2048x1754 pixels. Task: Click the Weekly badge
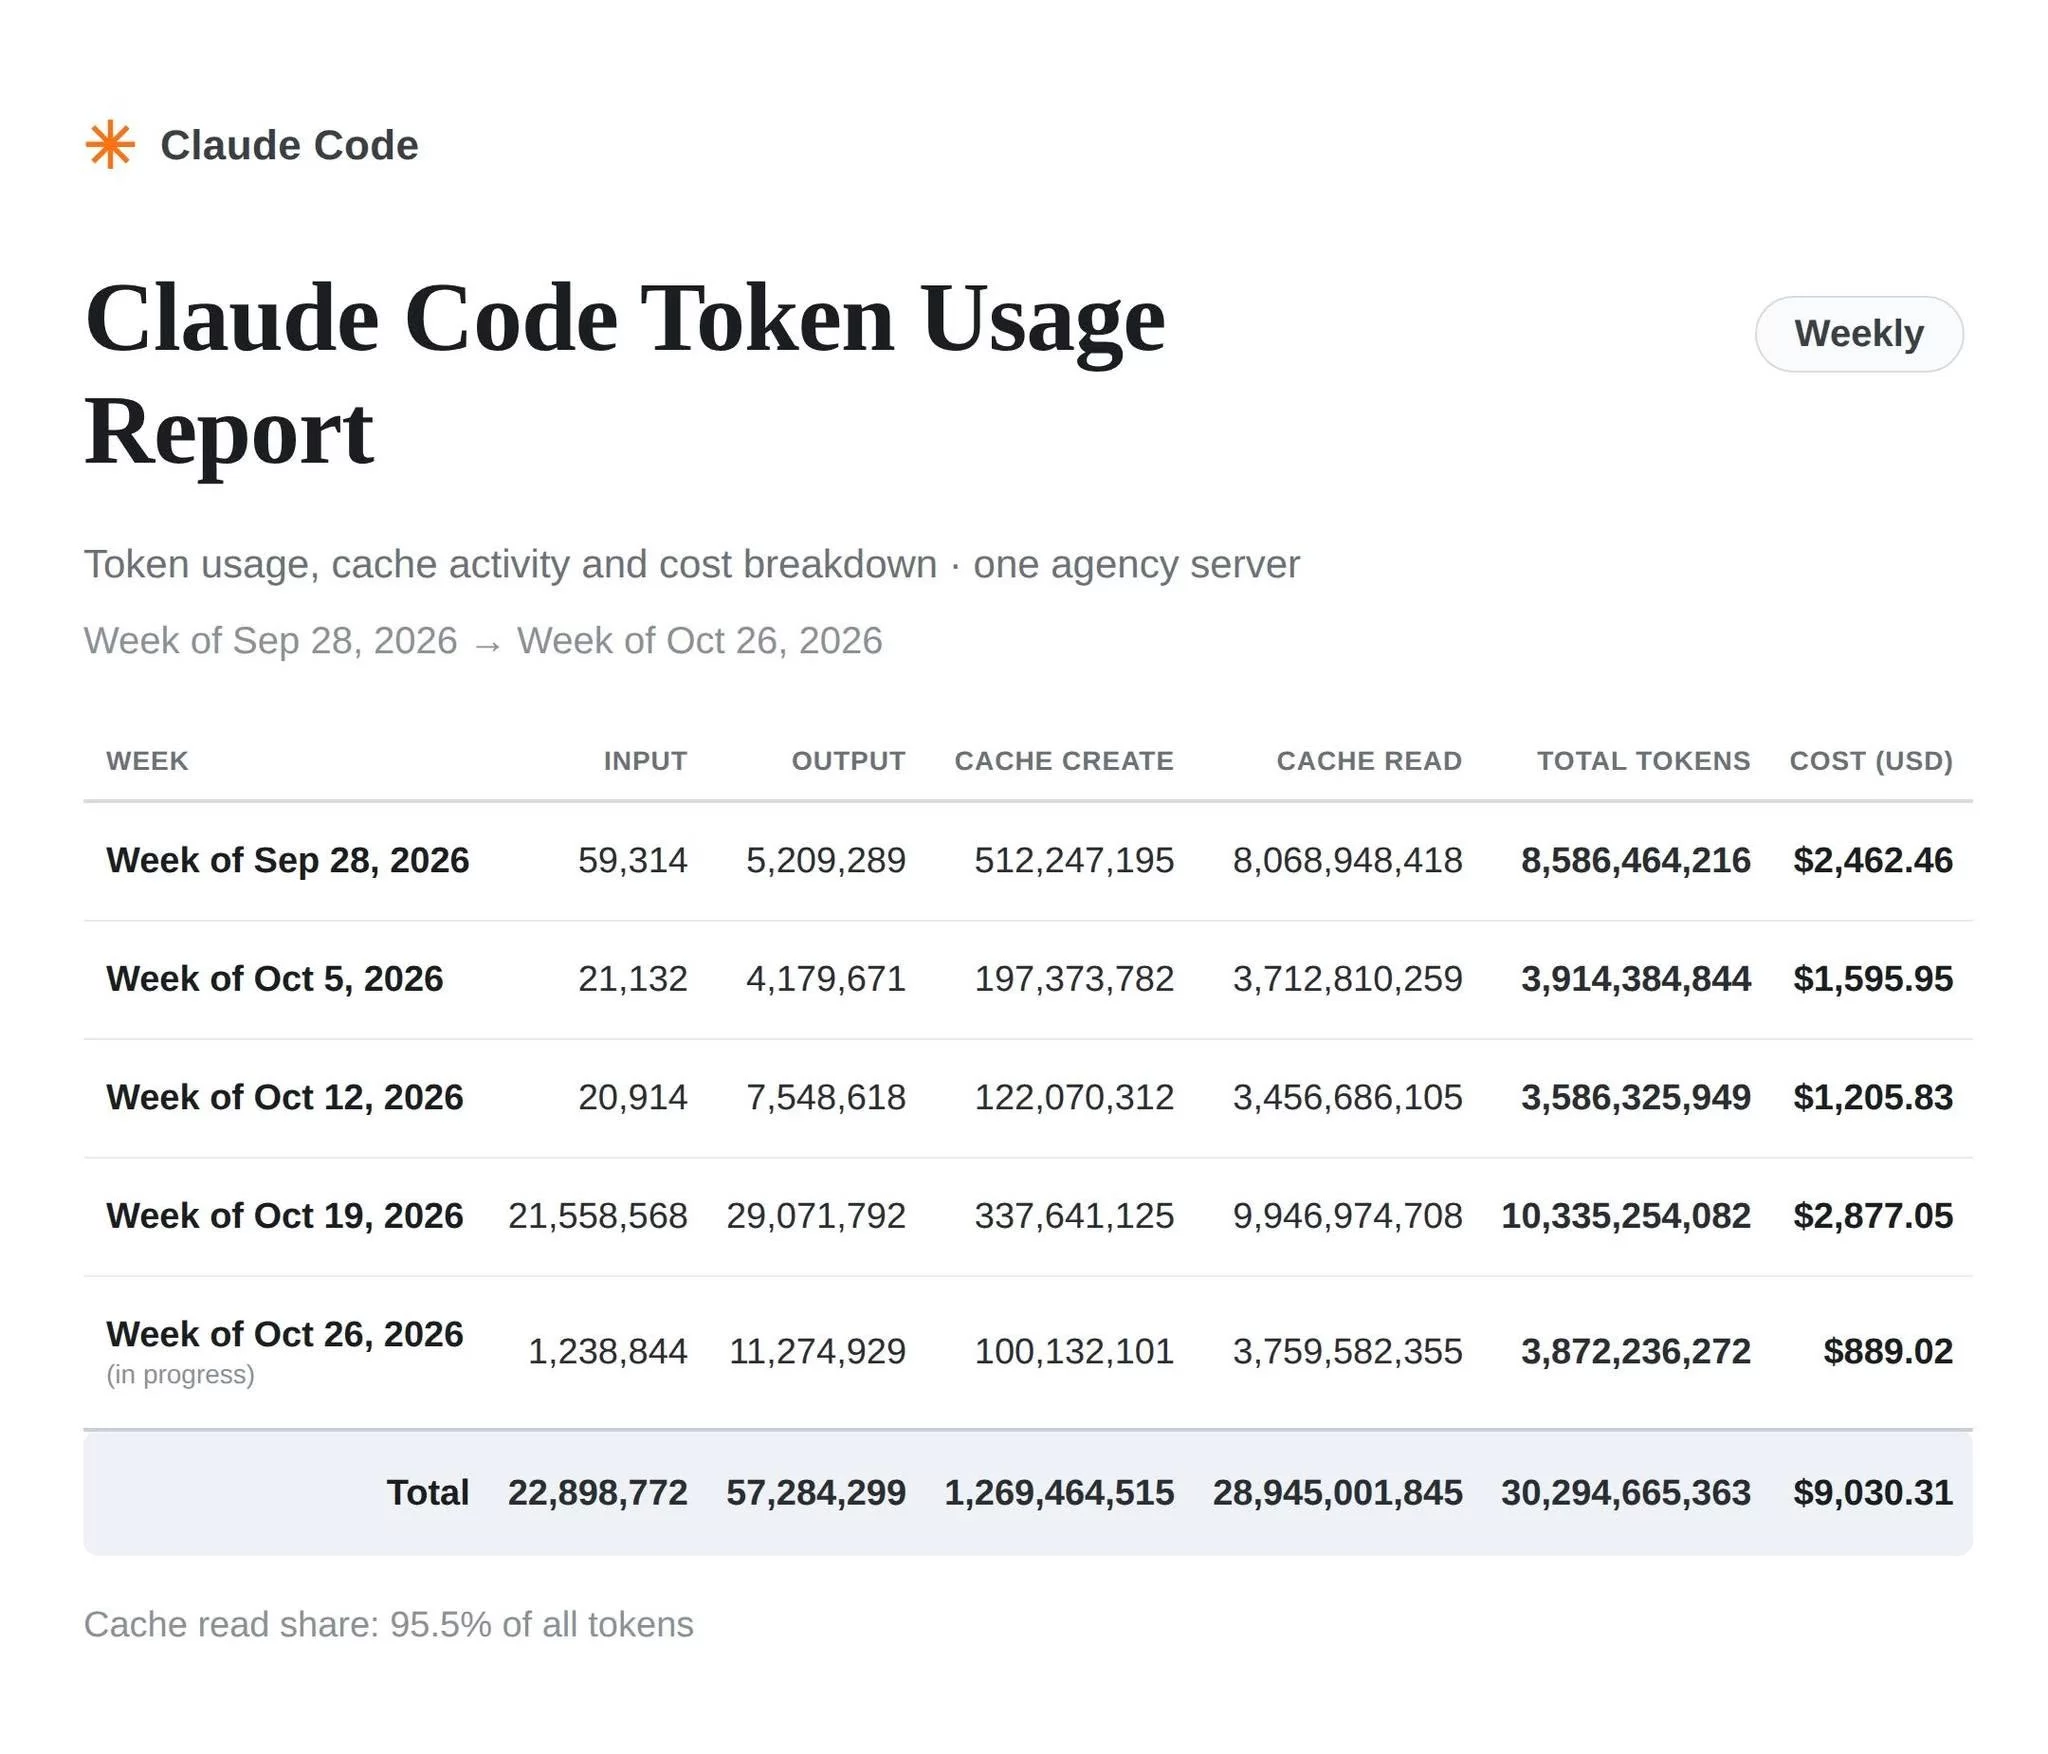point(1858,334)
